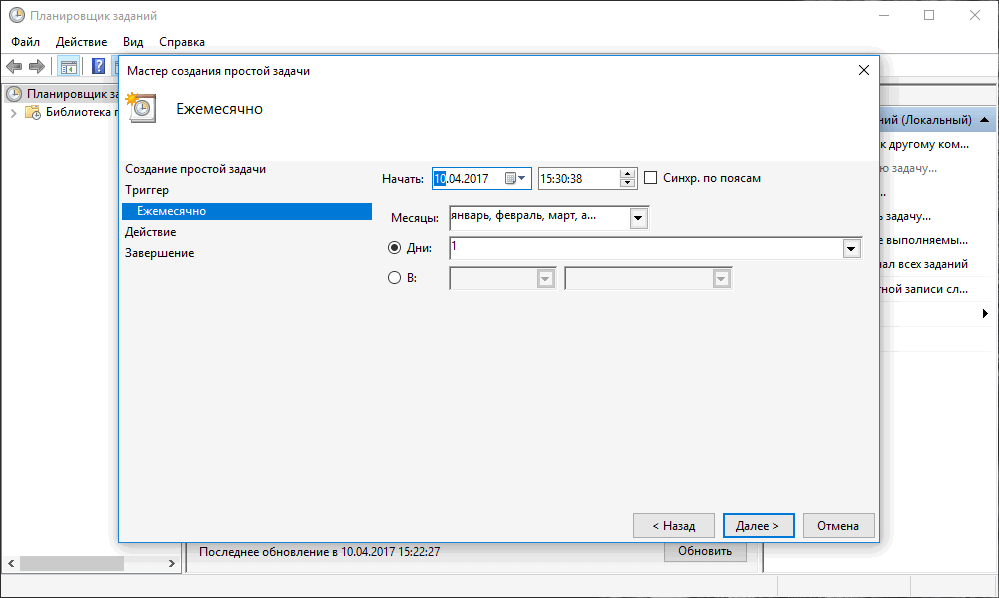Click the Forward arrow toolbar icon
The height and width of the screenshot is (598, 999).
click(x=37, y=66)
